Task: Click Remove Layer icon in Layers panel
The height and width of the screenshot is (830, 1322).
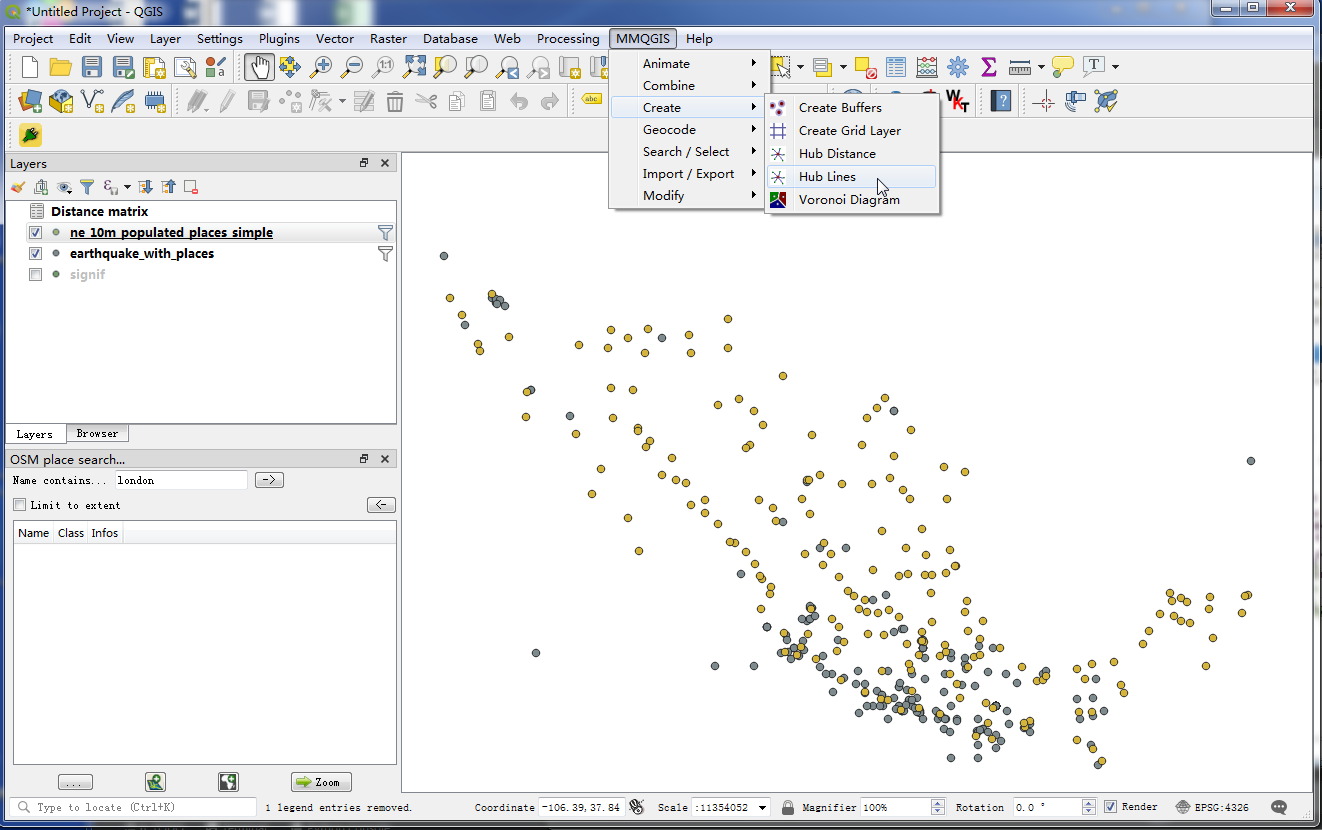Action: (x=191, y=187)
